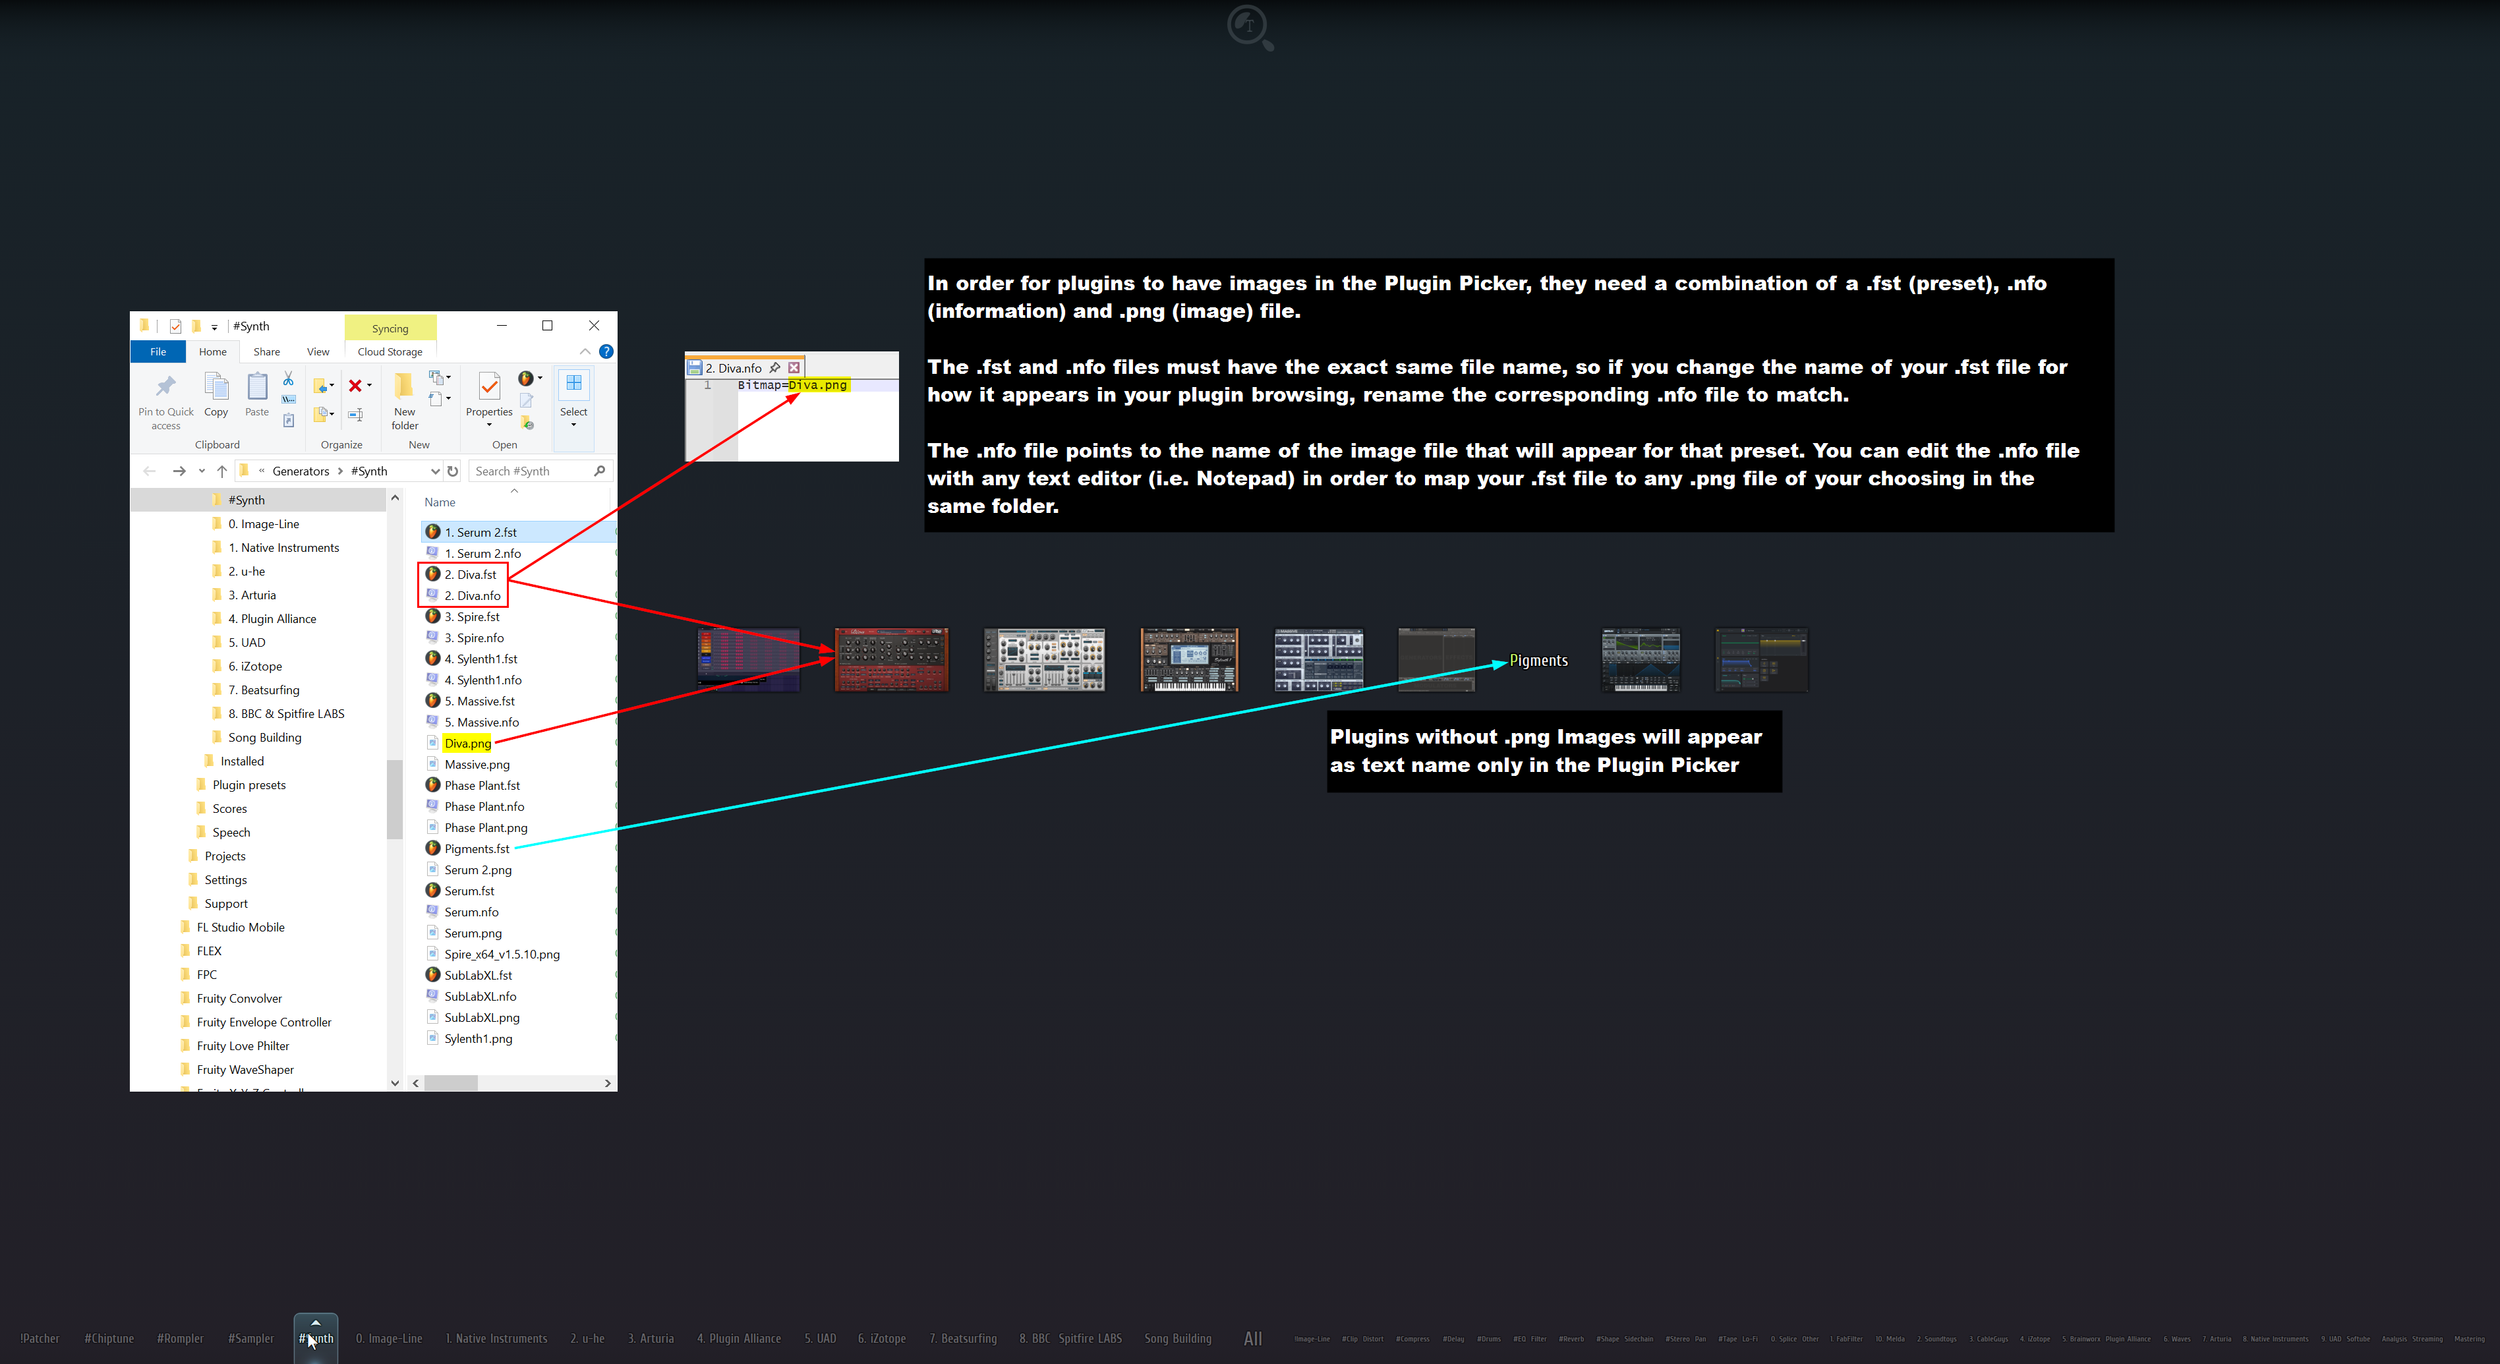Click the Properties checkmark icon in ribbon
The image size is (2500, 1364).
click(489, 386)
